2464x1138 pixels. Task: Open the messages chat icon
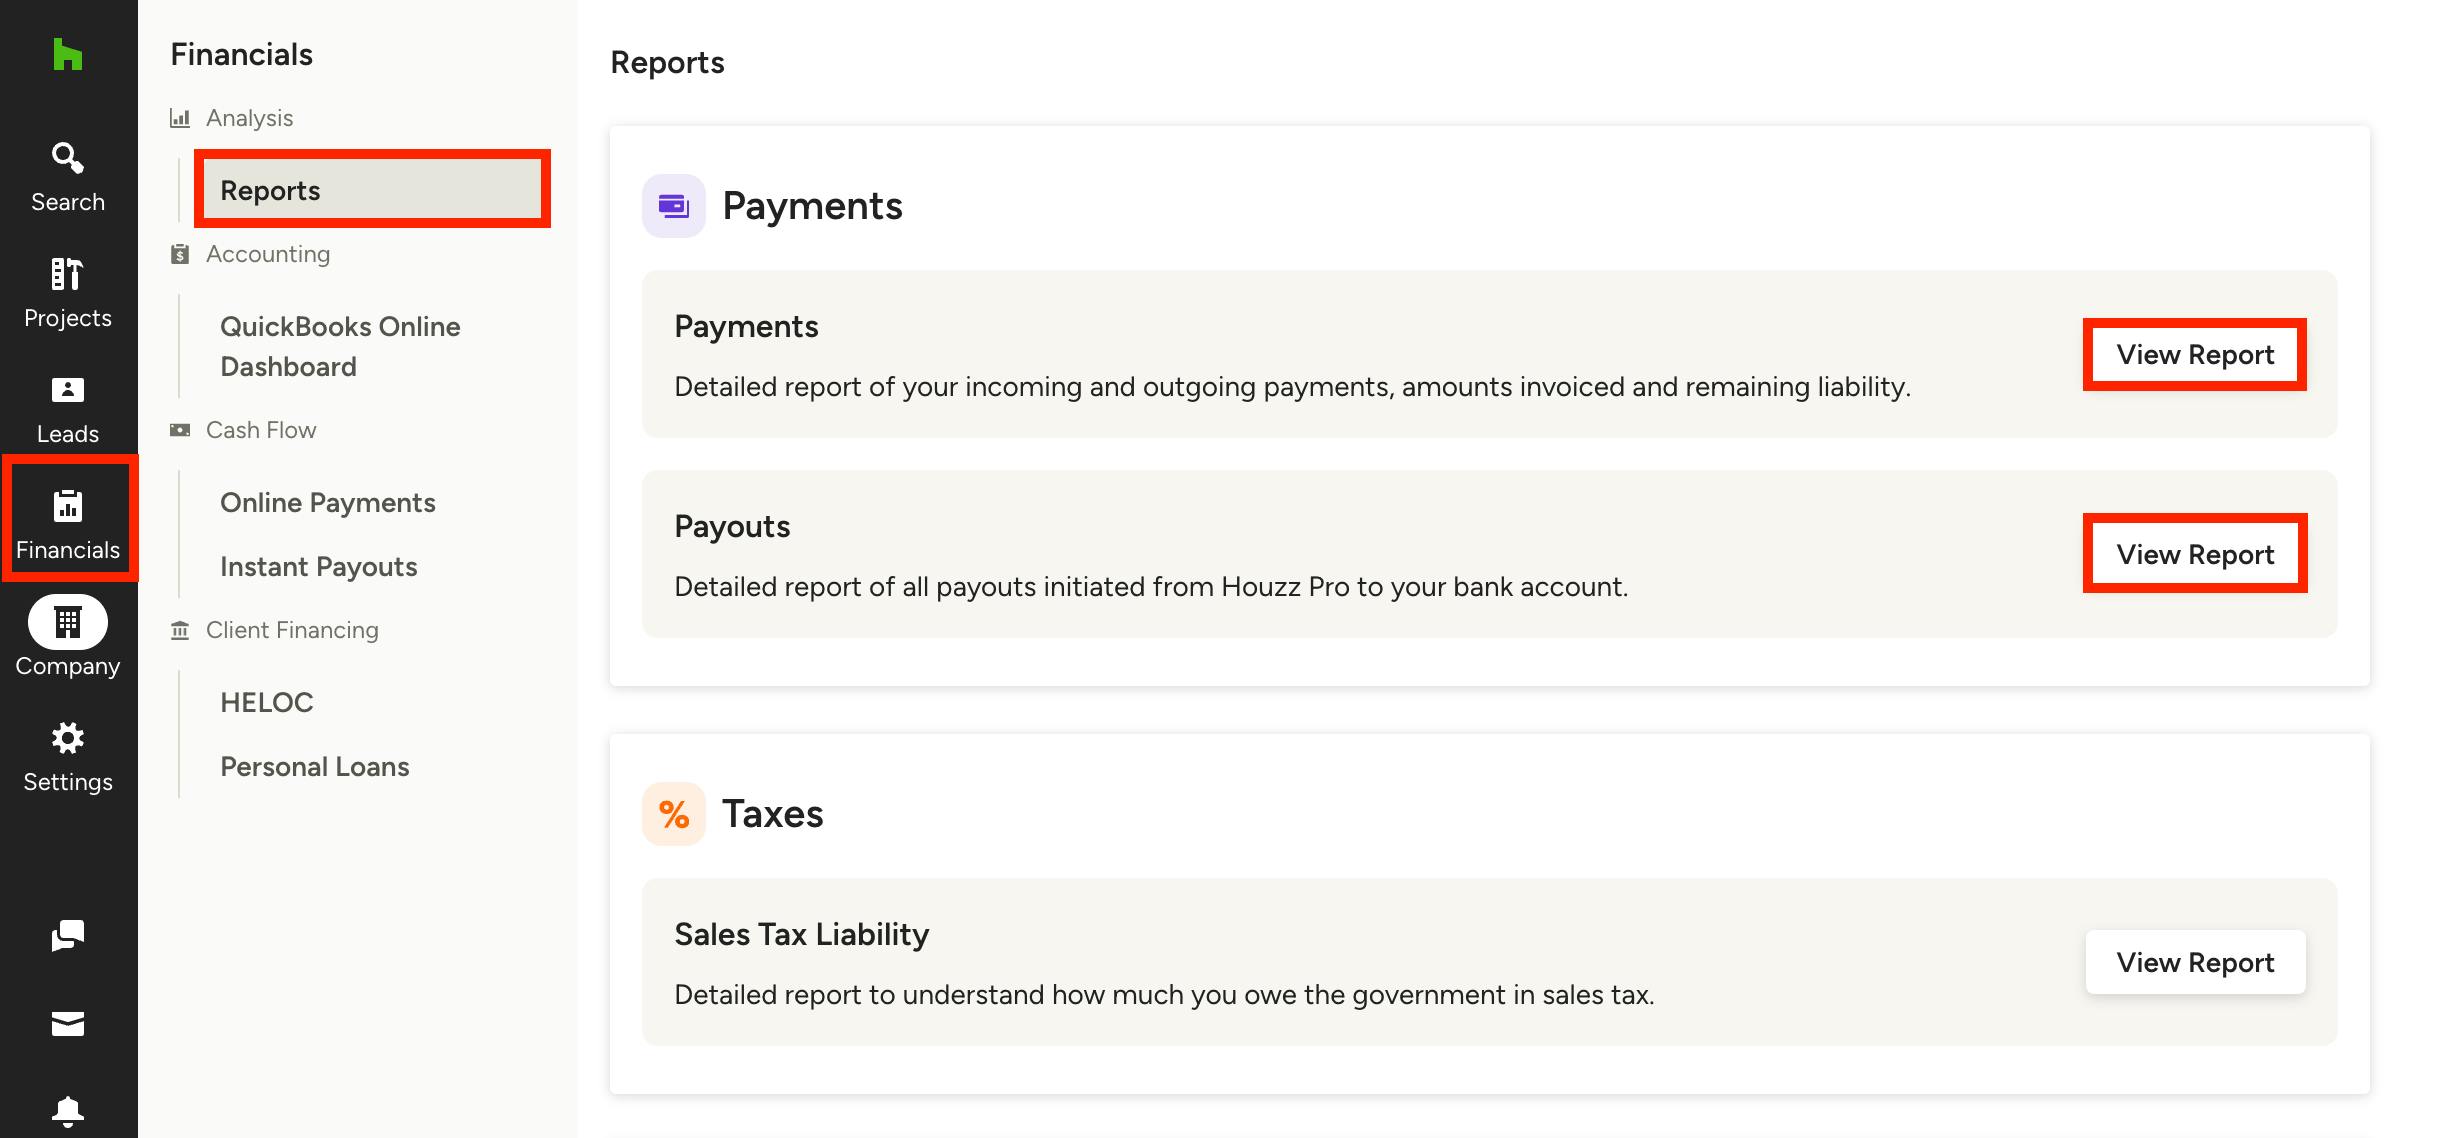point(68,936)
